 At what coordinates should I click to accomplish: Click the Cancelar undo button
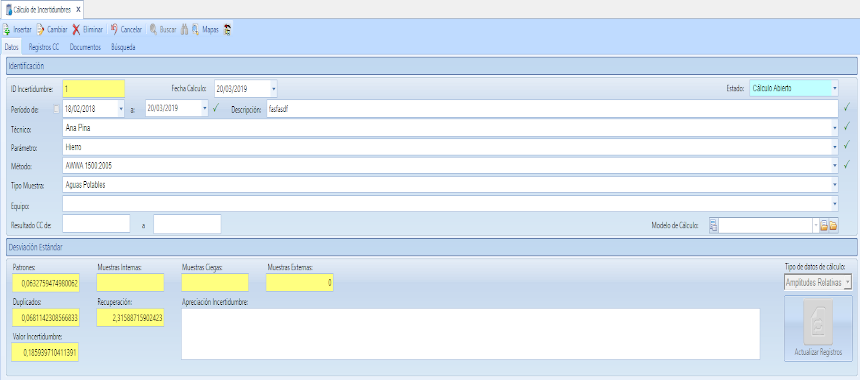[x=126, y=30]
